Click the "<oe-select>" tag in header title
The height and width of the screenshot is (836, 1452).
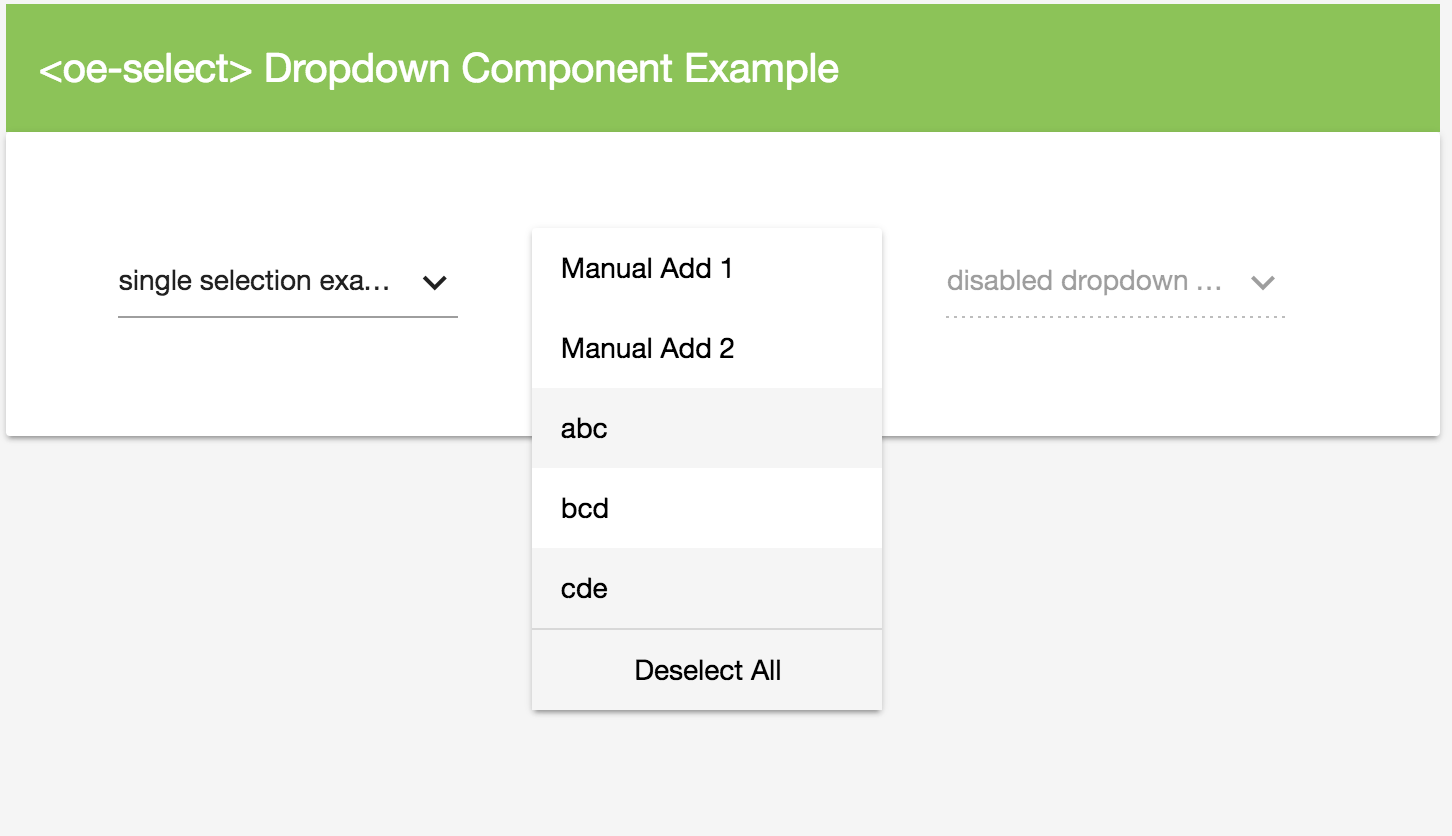pyautogui.click(x=145, y=69)
